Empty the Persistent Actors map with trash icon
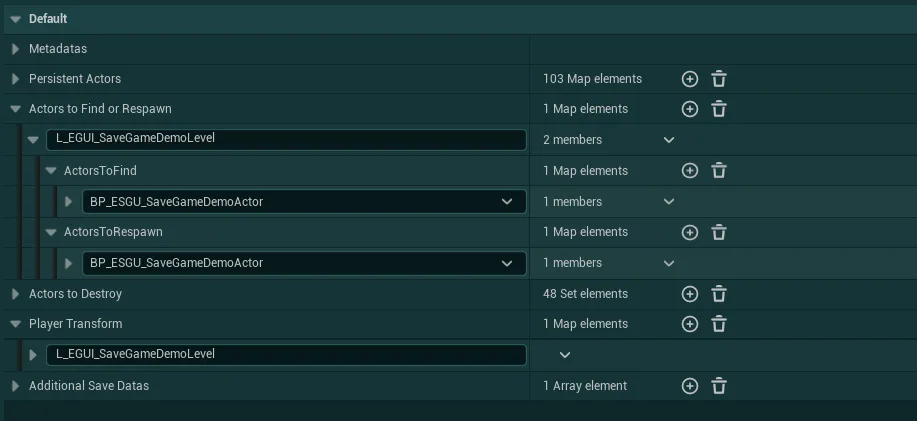 coord(719,79)
